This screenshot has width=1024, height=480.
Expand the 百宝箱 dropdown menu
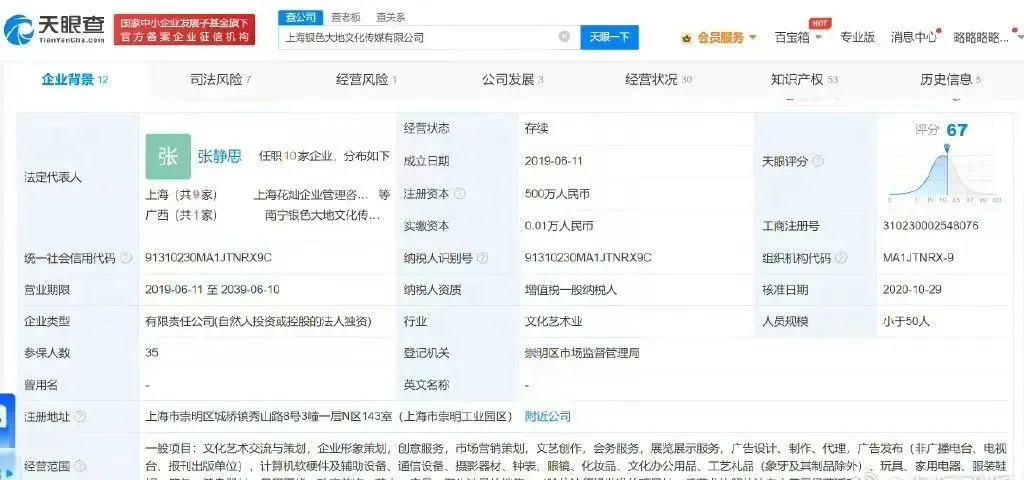click(799, 38)
